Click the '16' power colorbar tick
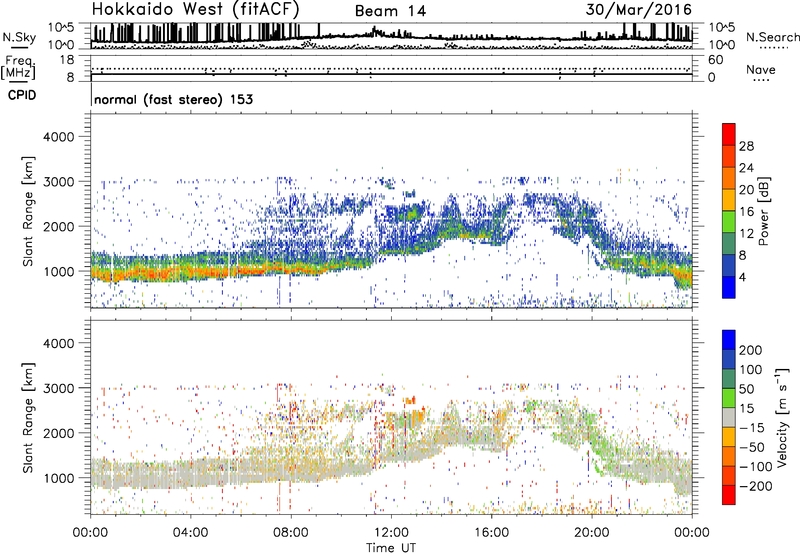The width and height of the screenshot is (800, 554). coord(746,212)
